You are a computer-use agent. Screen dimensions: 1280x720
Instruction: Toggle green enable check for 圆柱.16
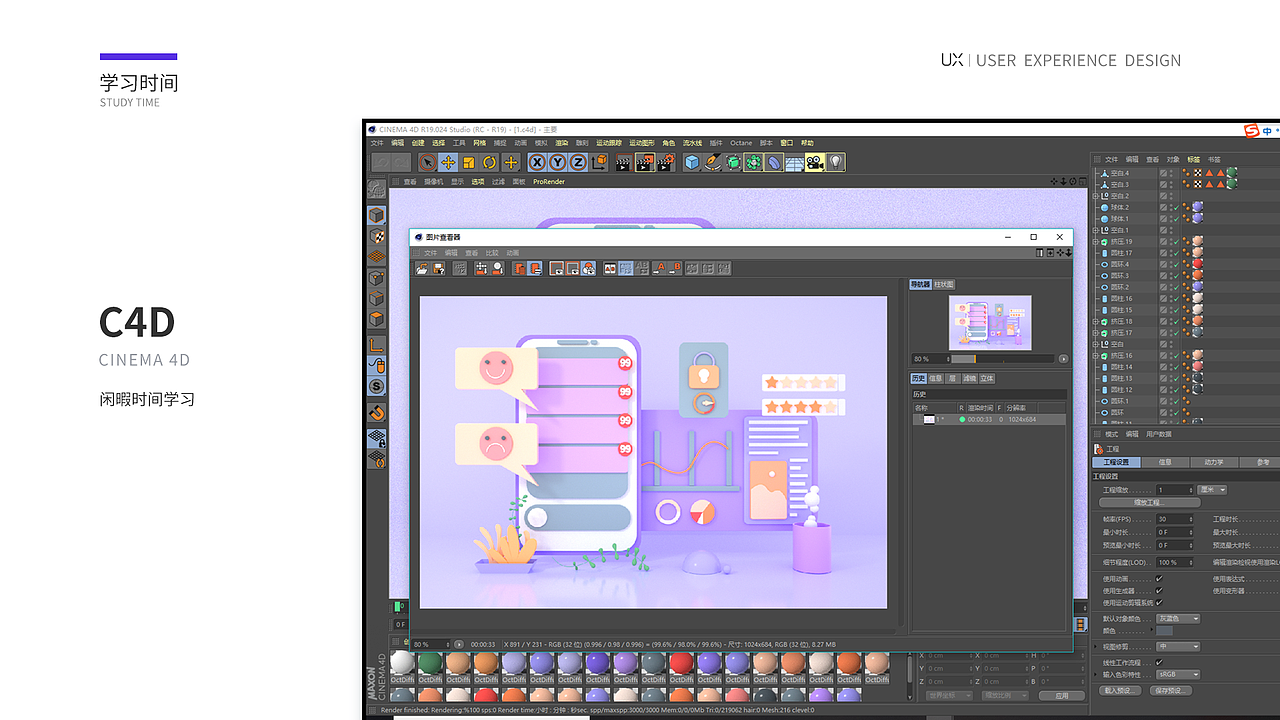[x=1174, y=298]
